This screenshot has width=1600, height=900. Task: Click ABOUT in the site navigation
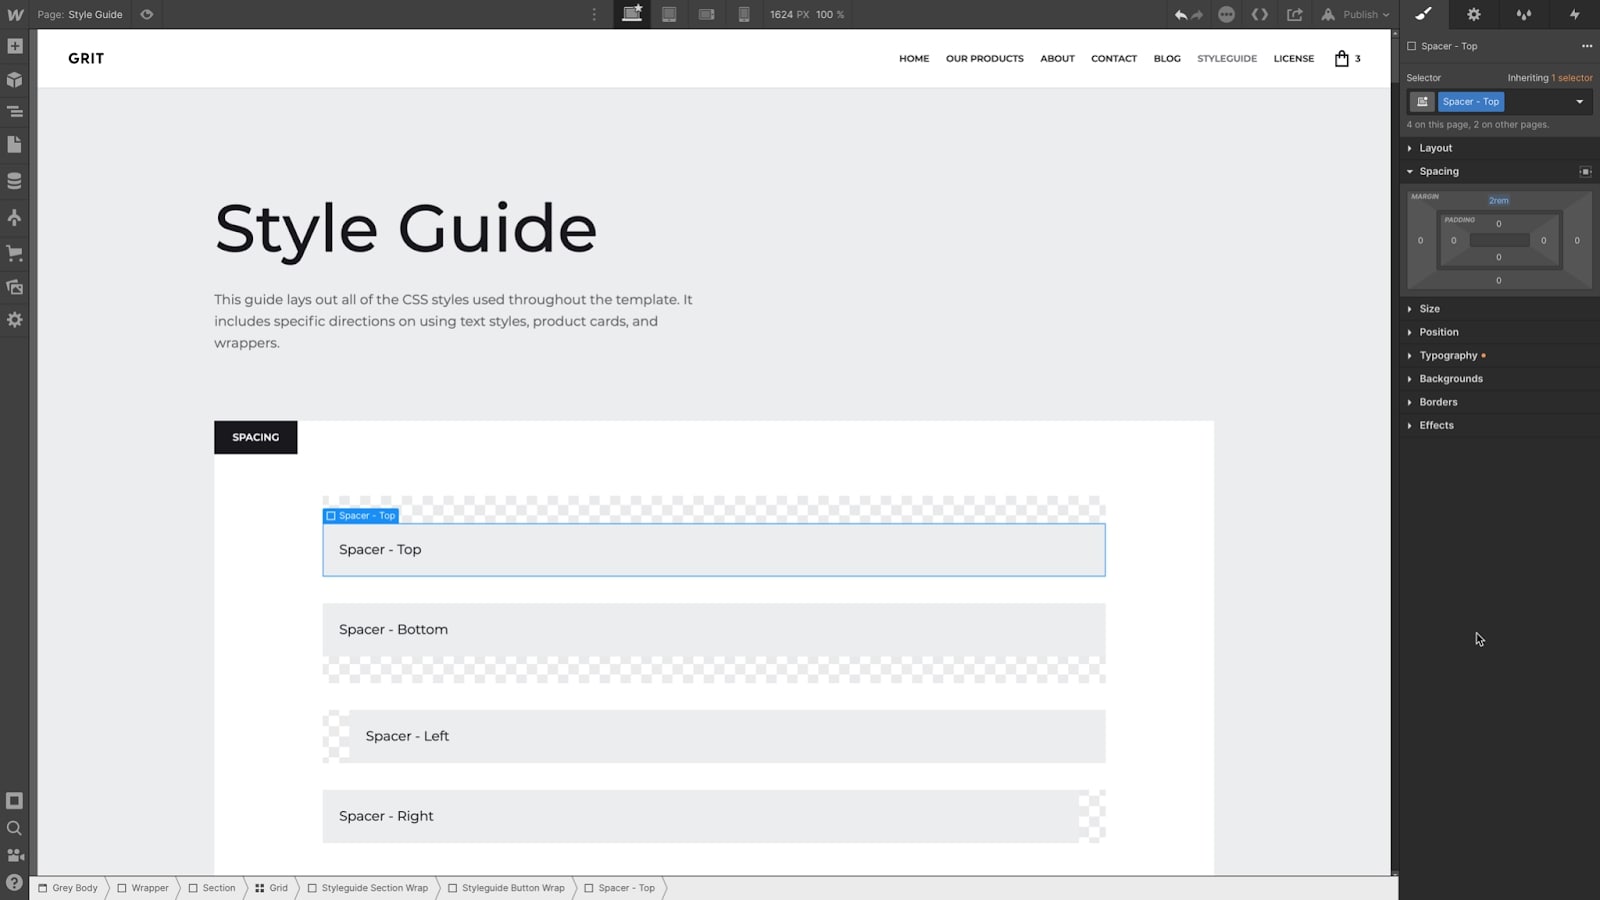1057,59
